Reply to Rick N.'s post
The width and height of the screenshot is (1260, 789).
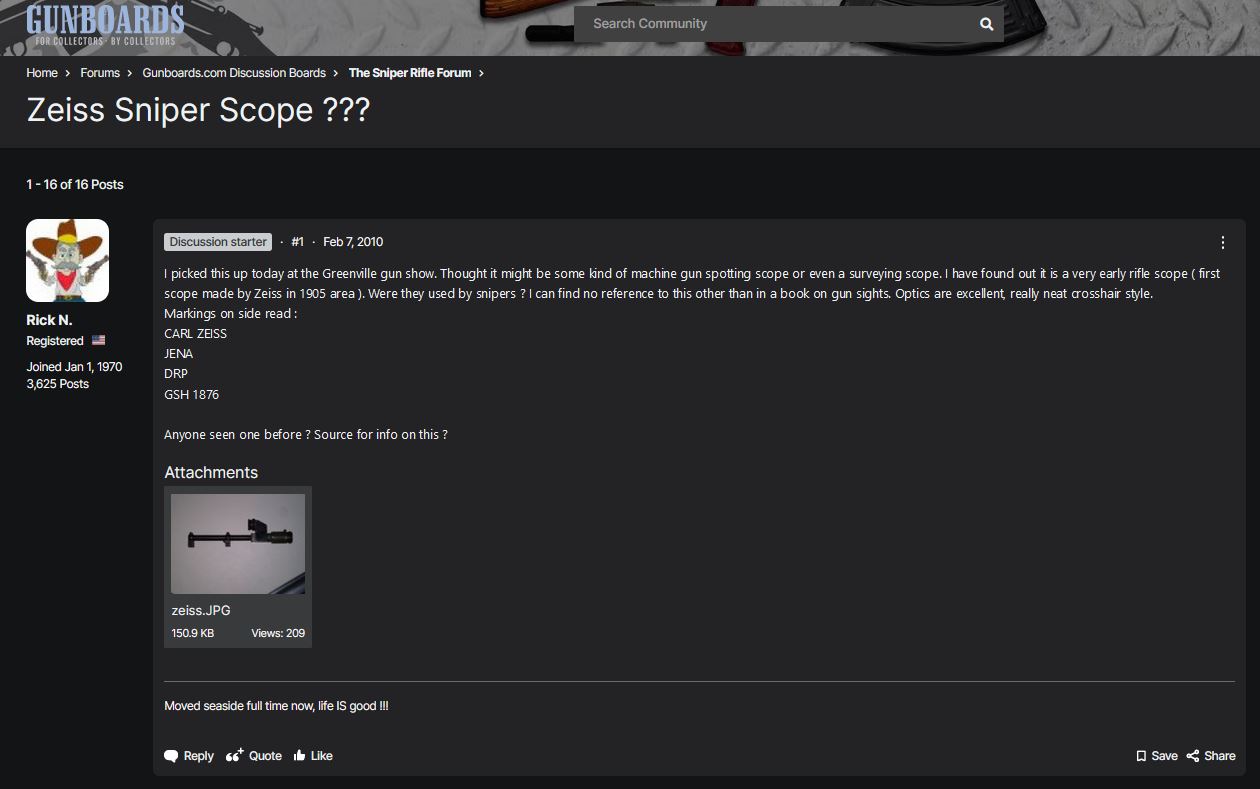tap(189, 756)
